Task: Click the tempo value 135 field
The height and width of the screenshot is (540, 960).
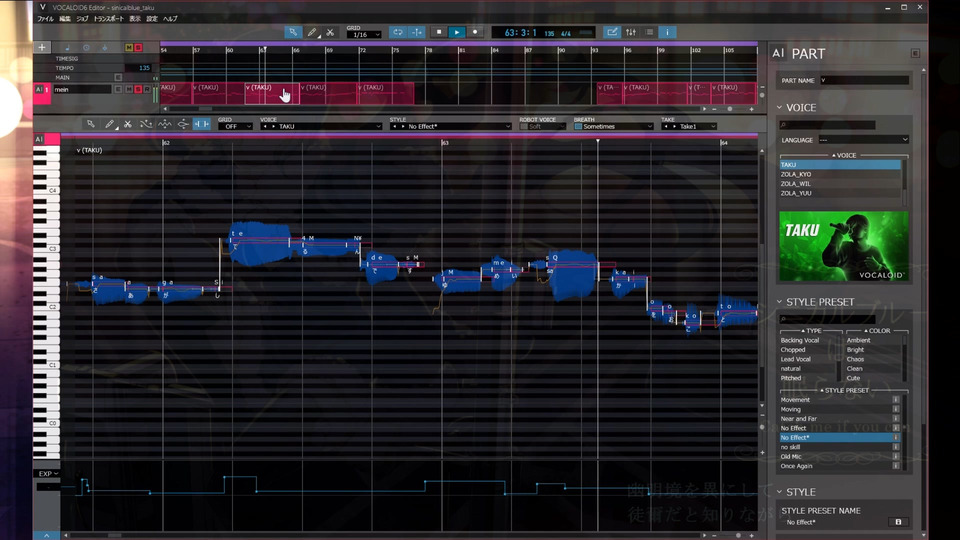Action: pos(138,68)
